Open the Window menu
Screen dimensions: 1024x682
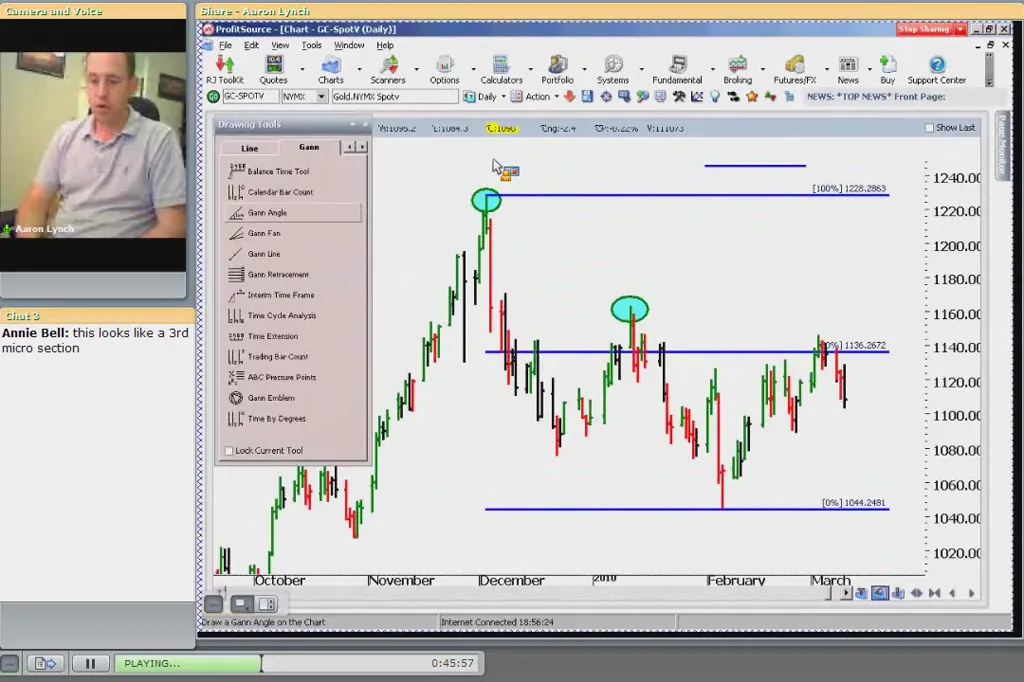pos(349,45)
